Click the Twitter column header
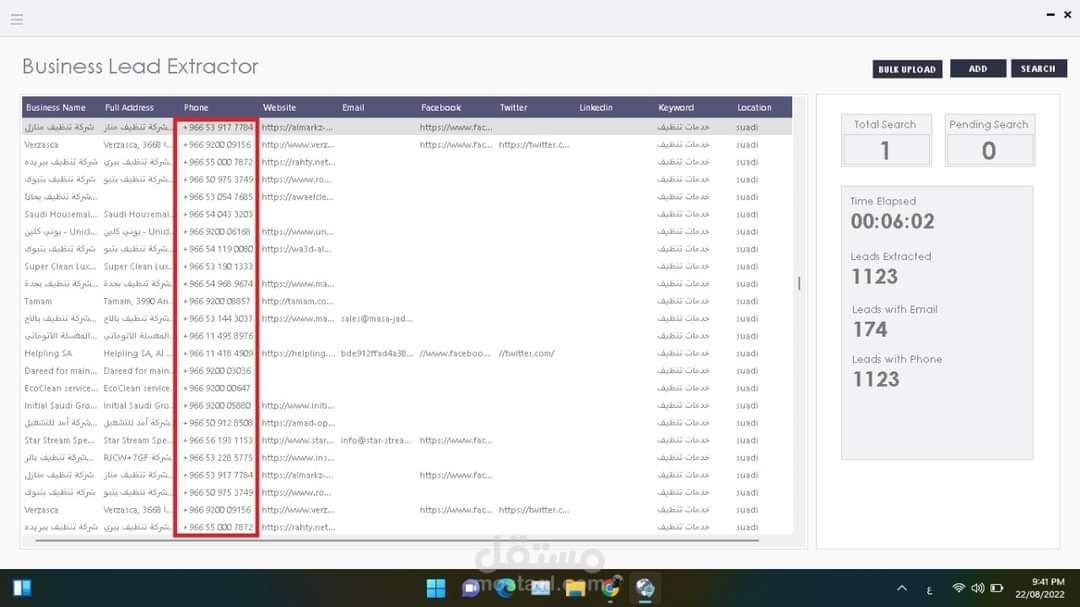1080x607 pixels. (x=514, y=107)
